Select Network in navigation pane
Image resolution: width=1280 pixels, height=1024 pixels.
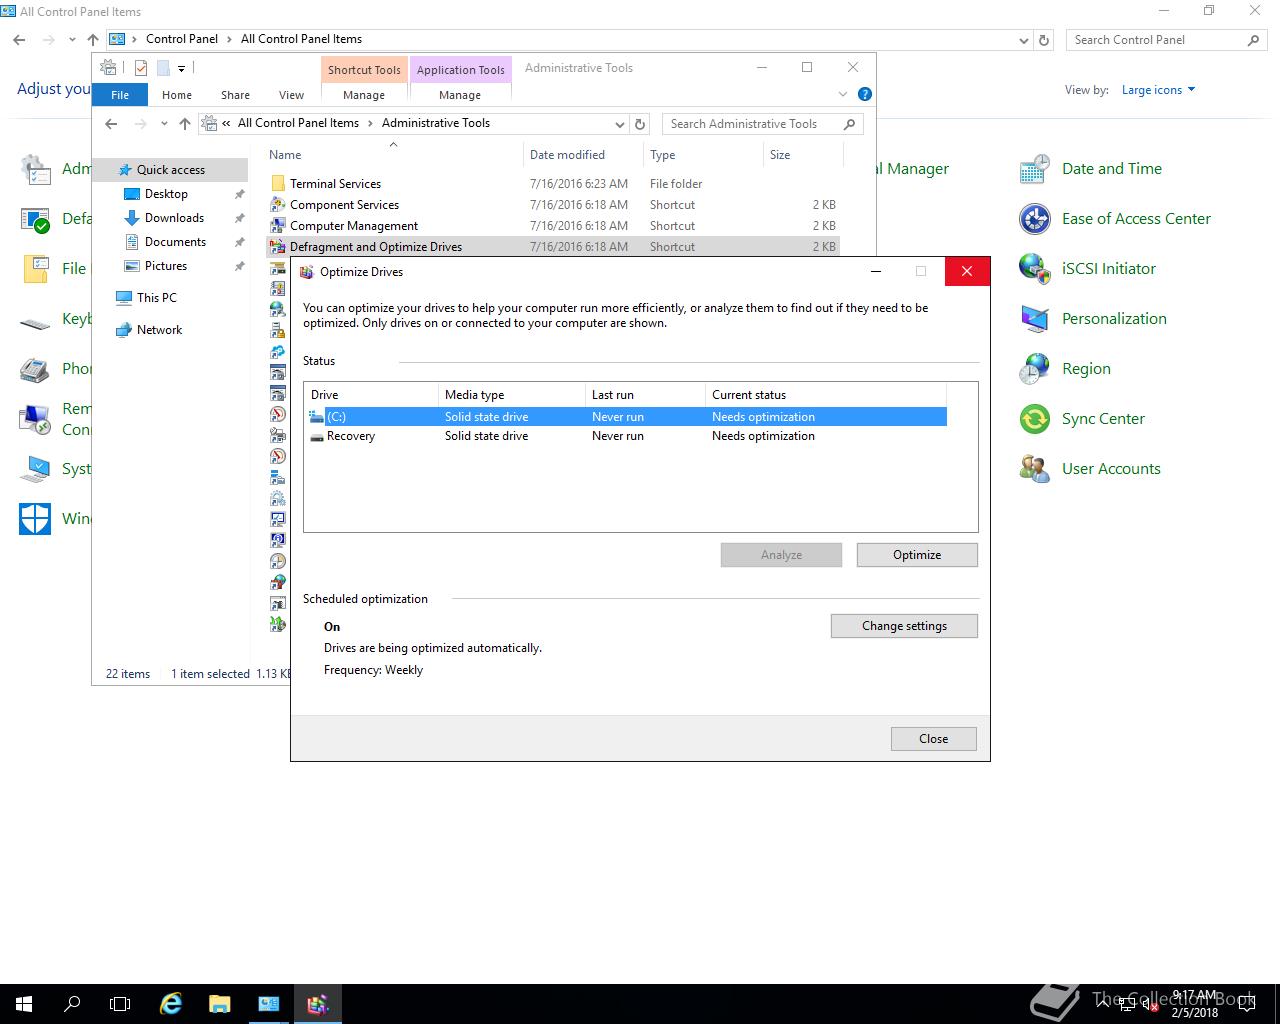point(159,330)
